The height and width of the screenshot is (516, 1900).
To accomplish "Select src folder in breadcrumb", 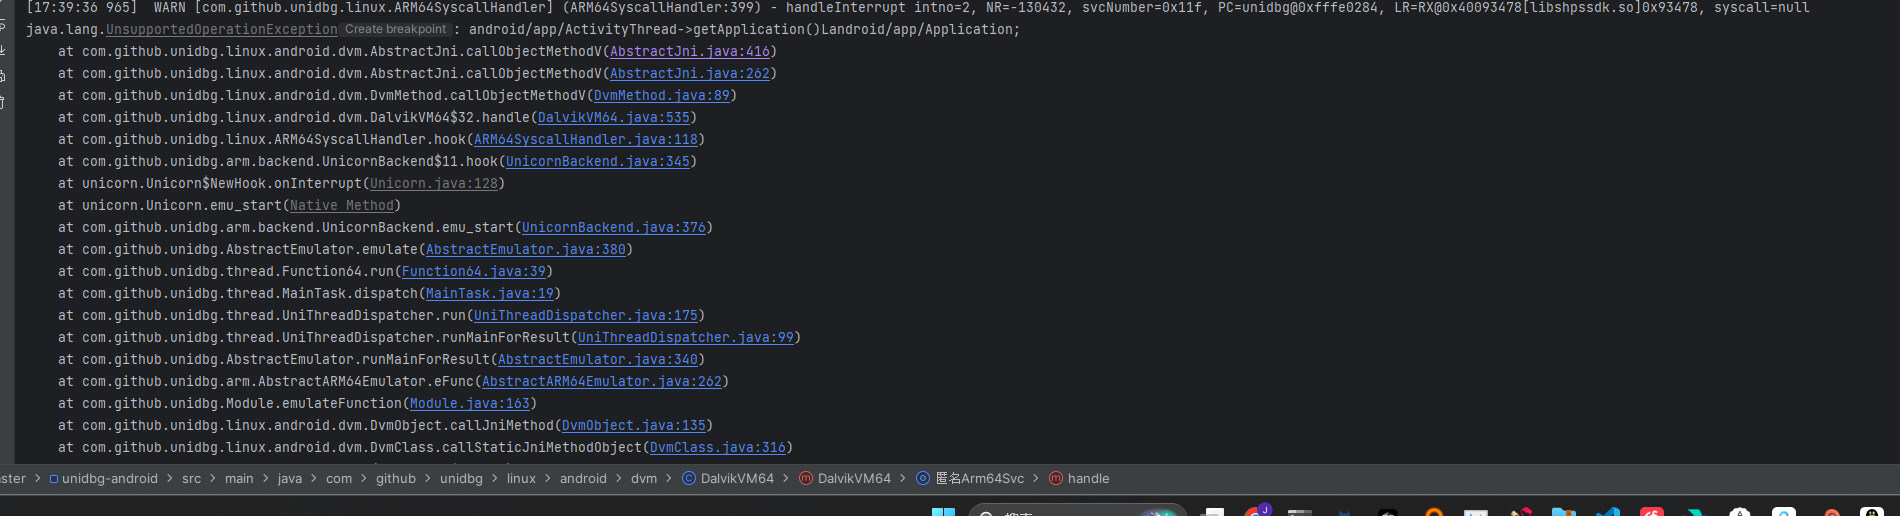I will [x=191, y=479].
